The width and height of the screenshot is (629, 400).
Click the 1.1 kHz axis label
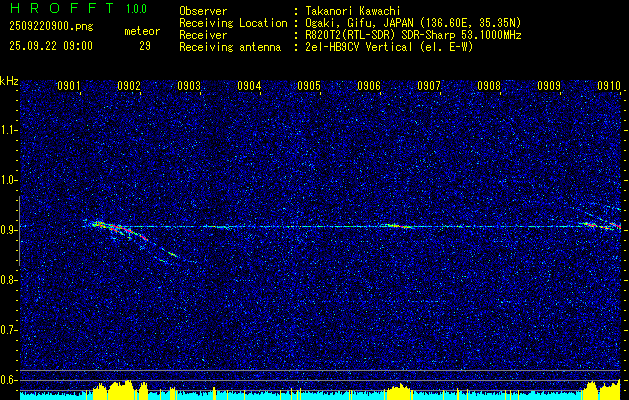(8, 130)
